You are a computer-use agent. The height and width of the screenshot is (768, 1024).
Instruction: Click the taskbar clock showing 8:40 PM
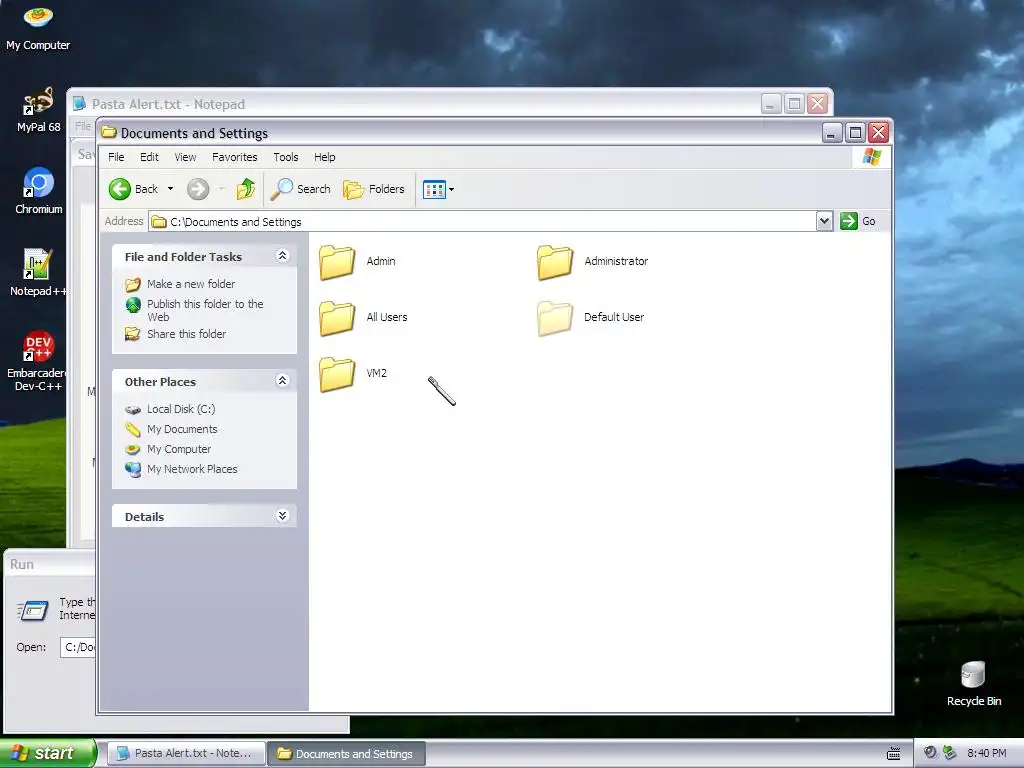tap(986, 753)
